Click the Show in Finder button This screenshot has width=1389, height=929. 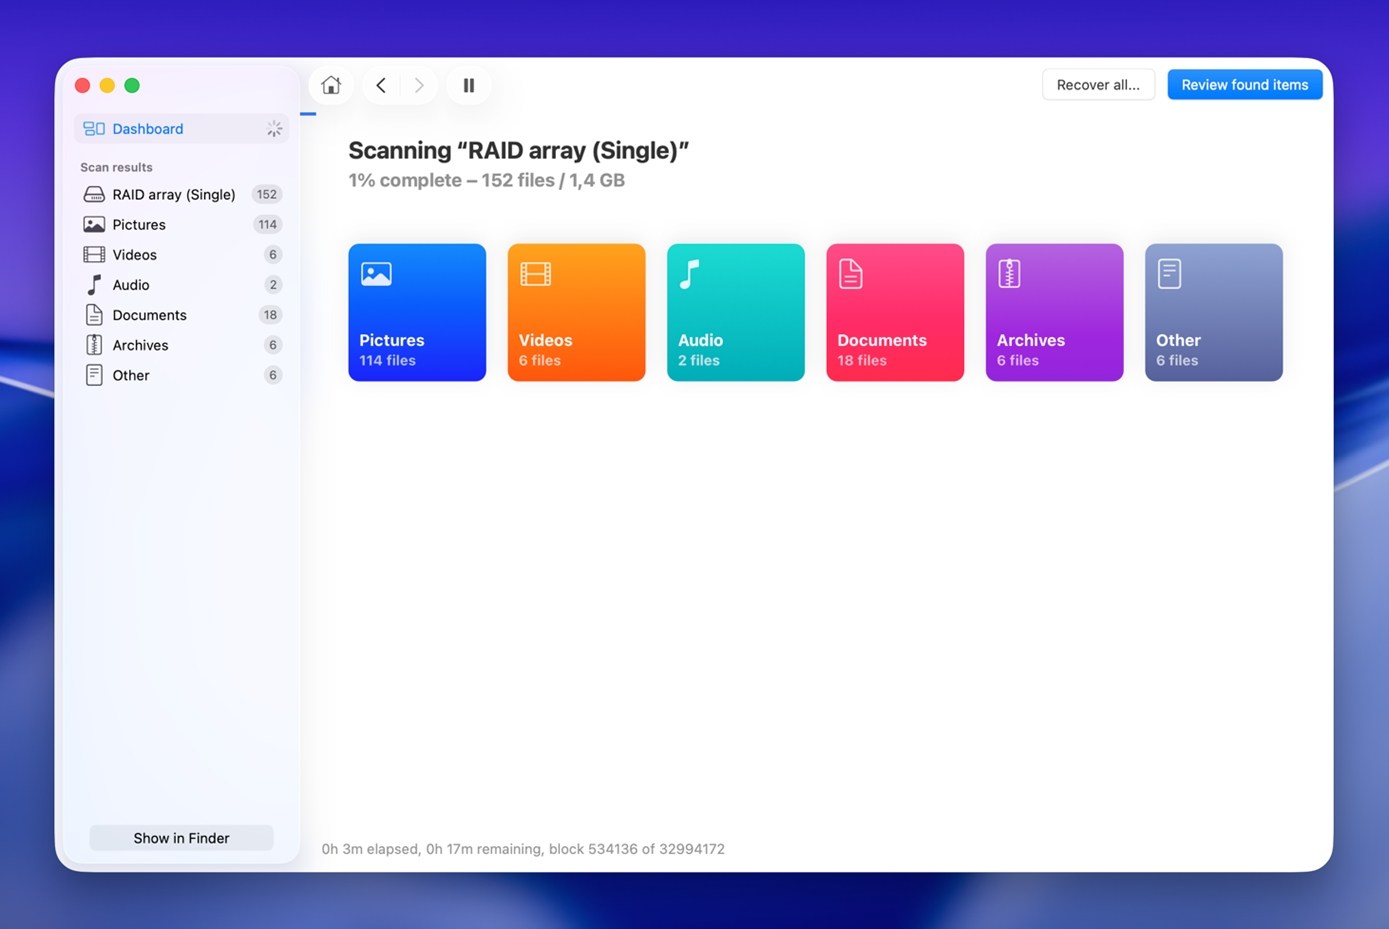181,838
